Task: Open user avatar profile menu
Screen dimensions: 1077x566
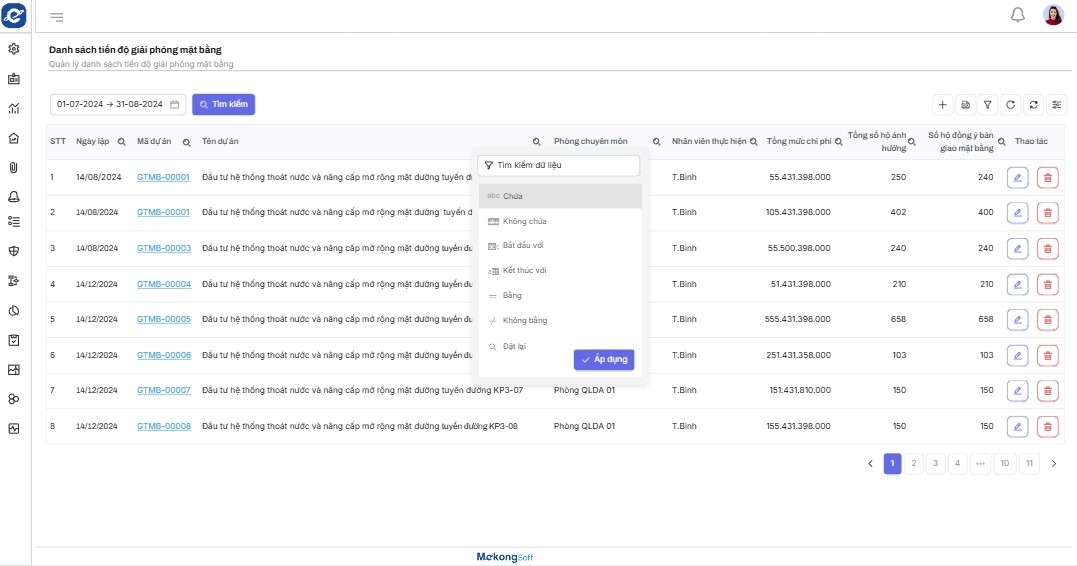Action: pos(1053,15)
